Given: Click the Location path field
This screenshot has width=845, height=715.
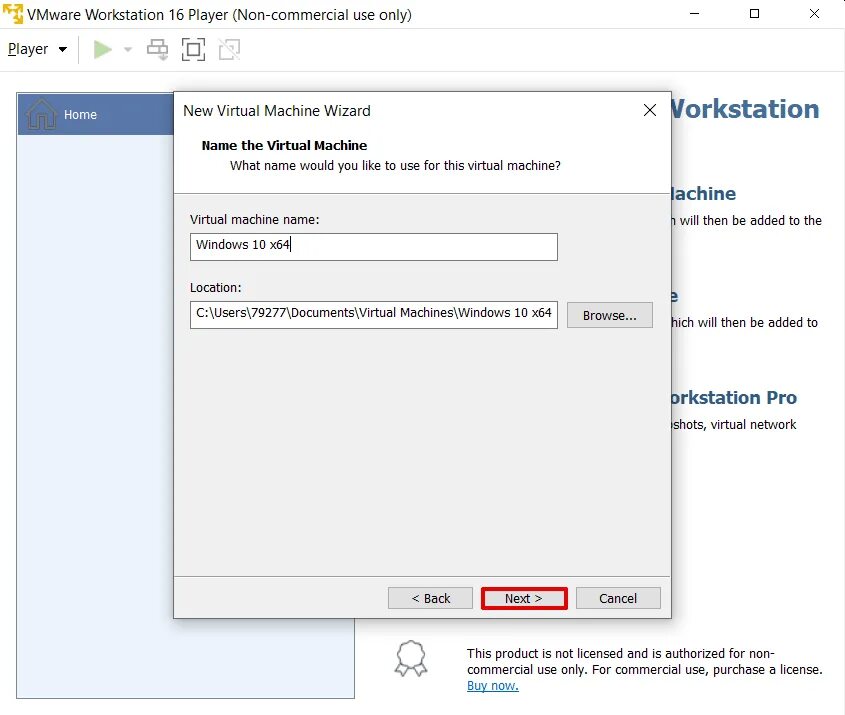Looking at the screenshot, I should pyautogui.click(x=373, y=315).
